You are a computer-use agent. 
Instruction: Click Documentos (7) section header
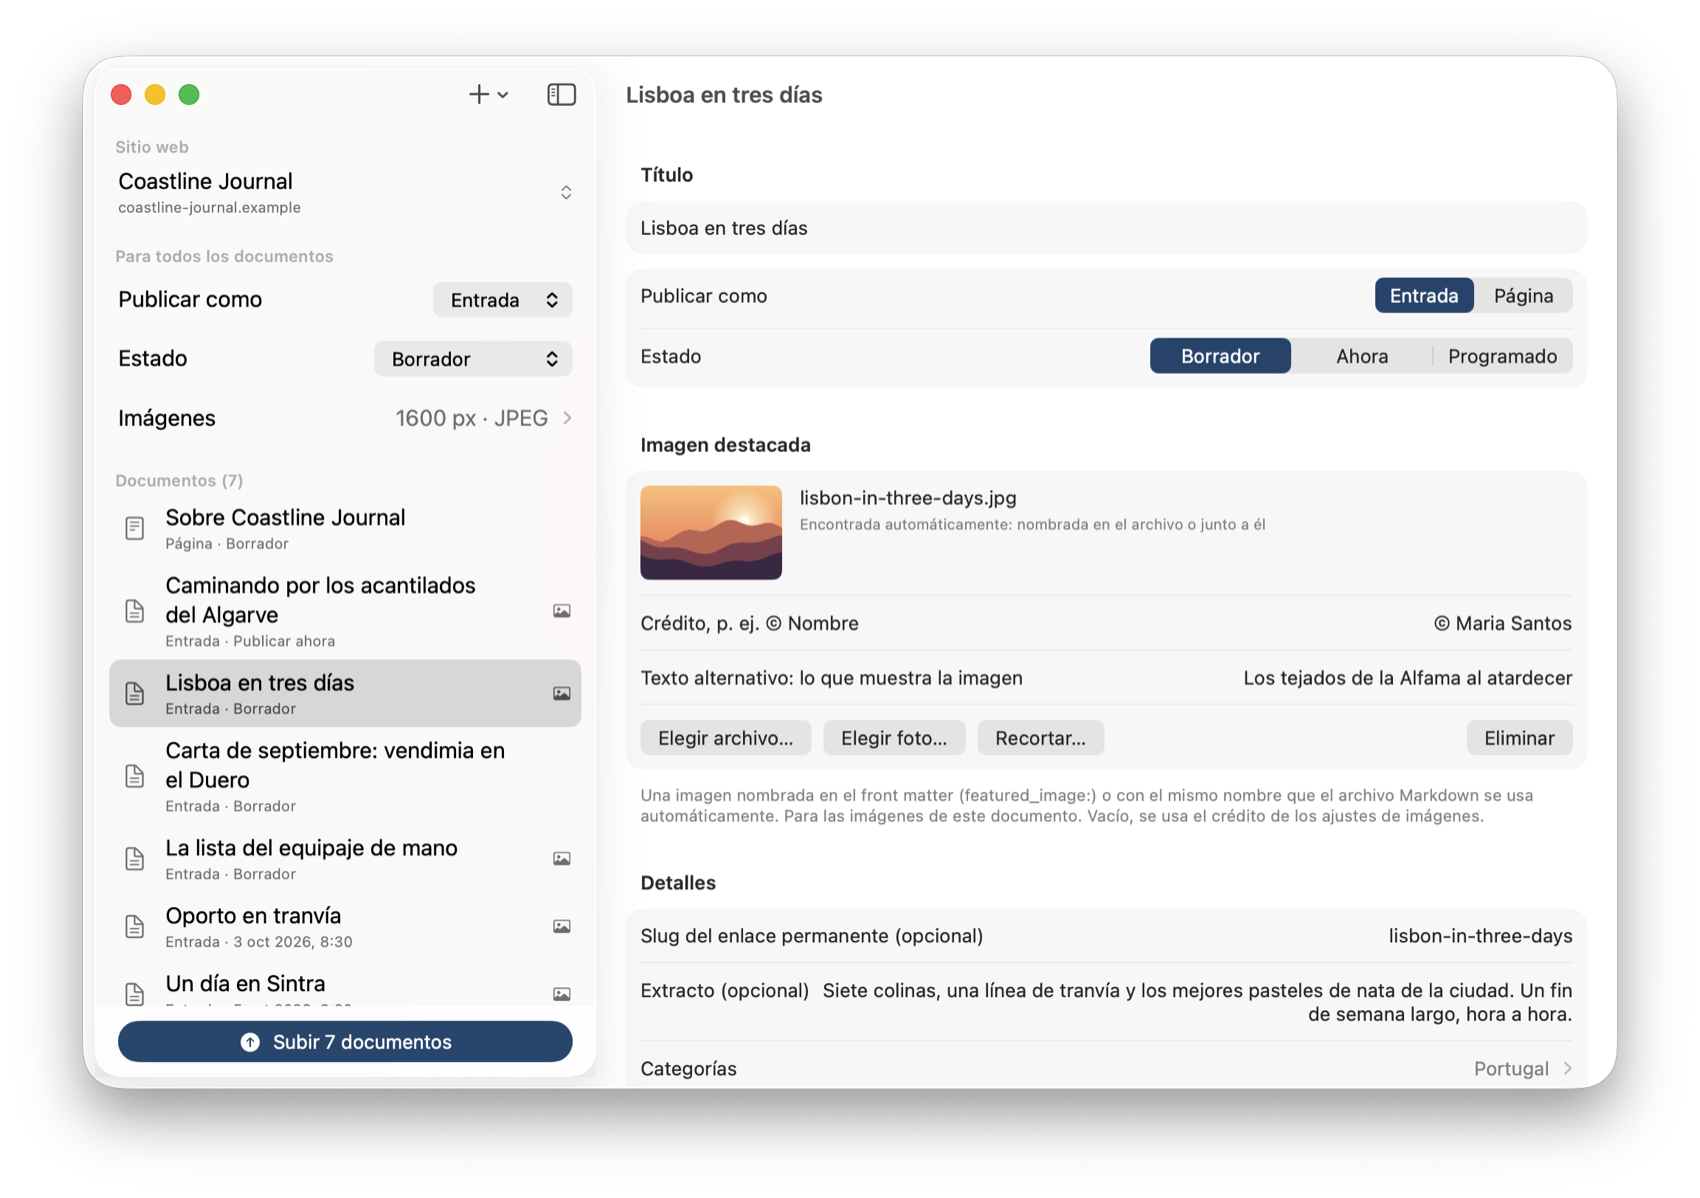click(x=179, y=481)
